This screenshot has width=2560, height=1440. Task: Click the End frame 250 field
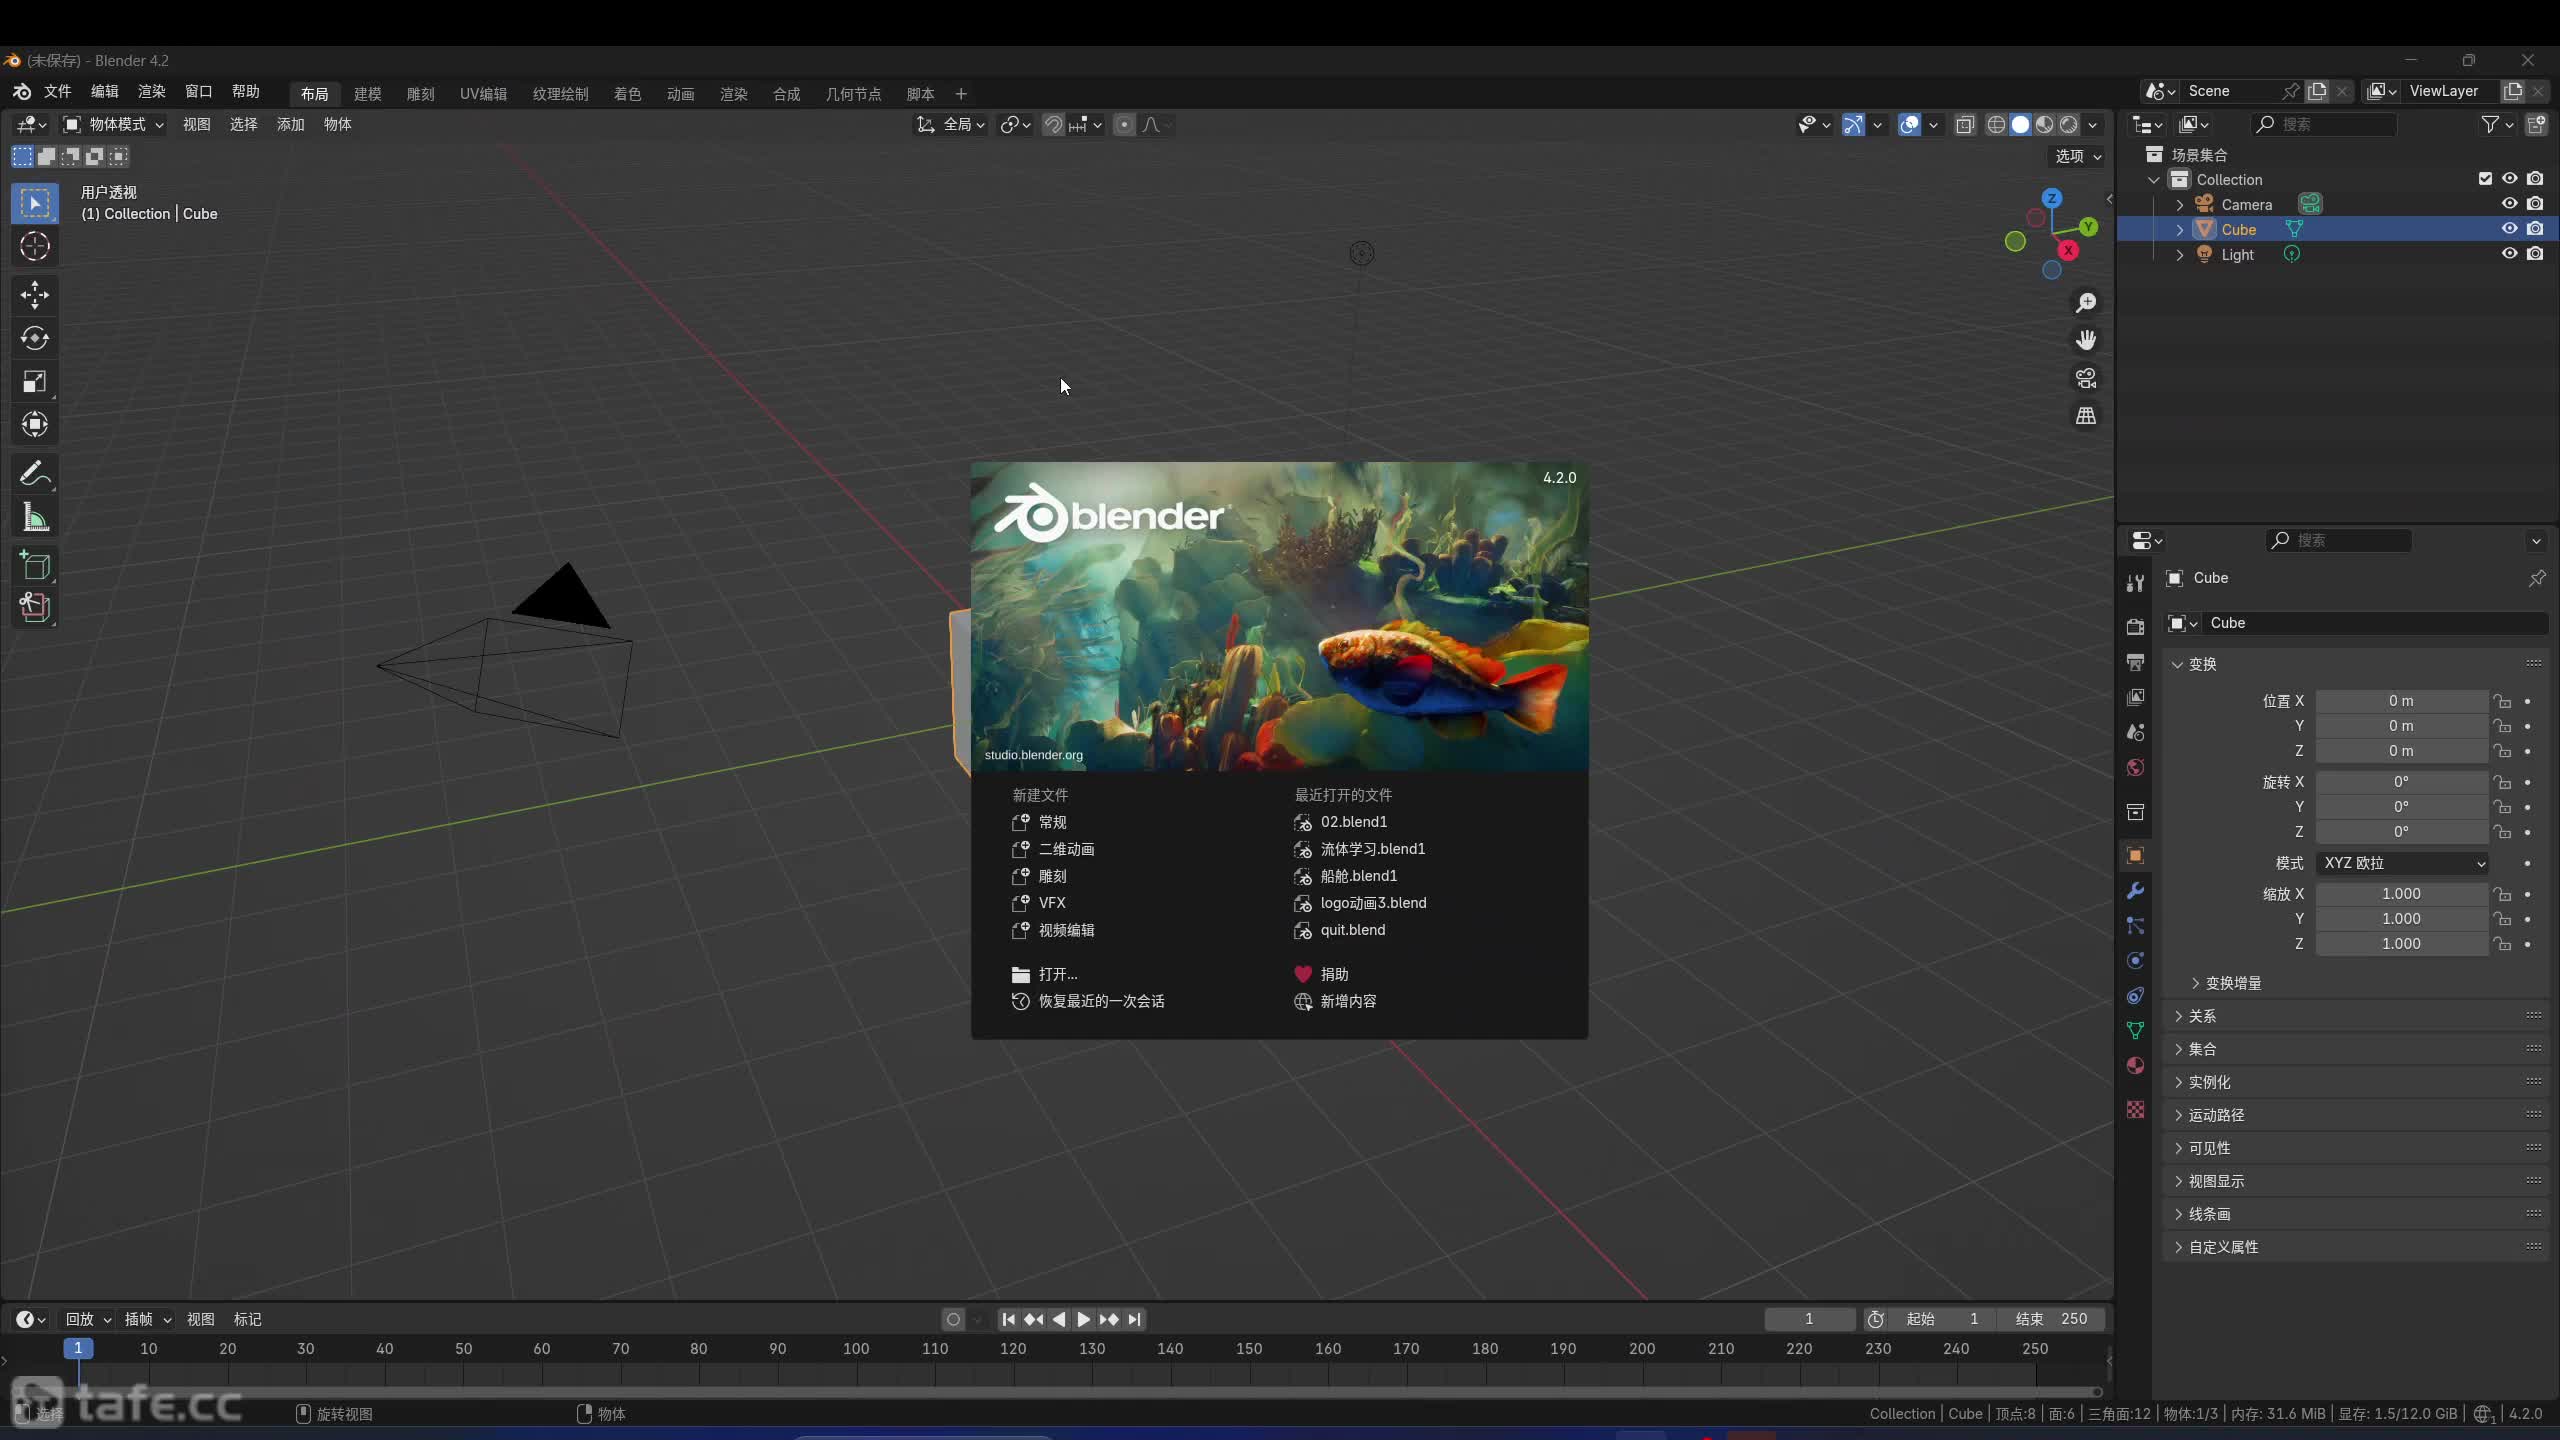[2053, 1319]
